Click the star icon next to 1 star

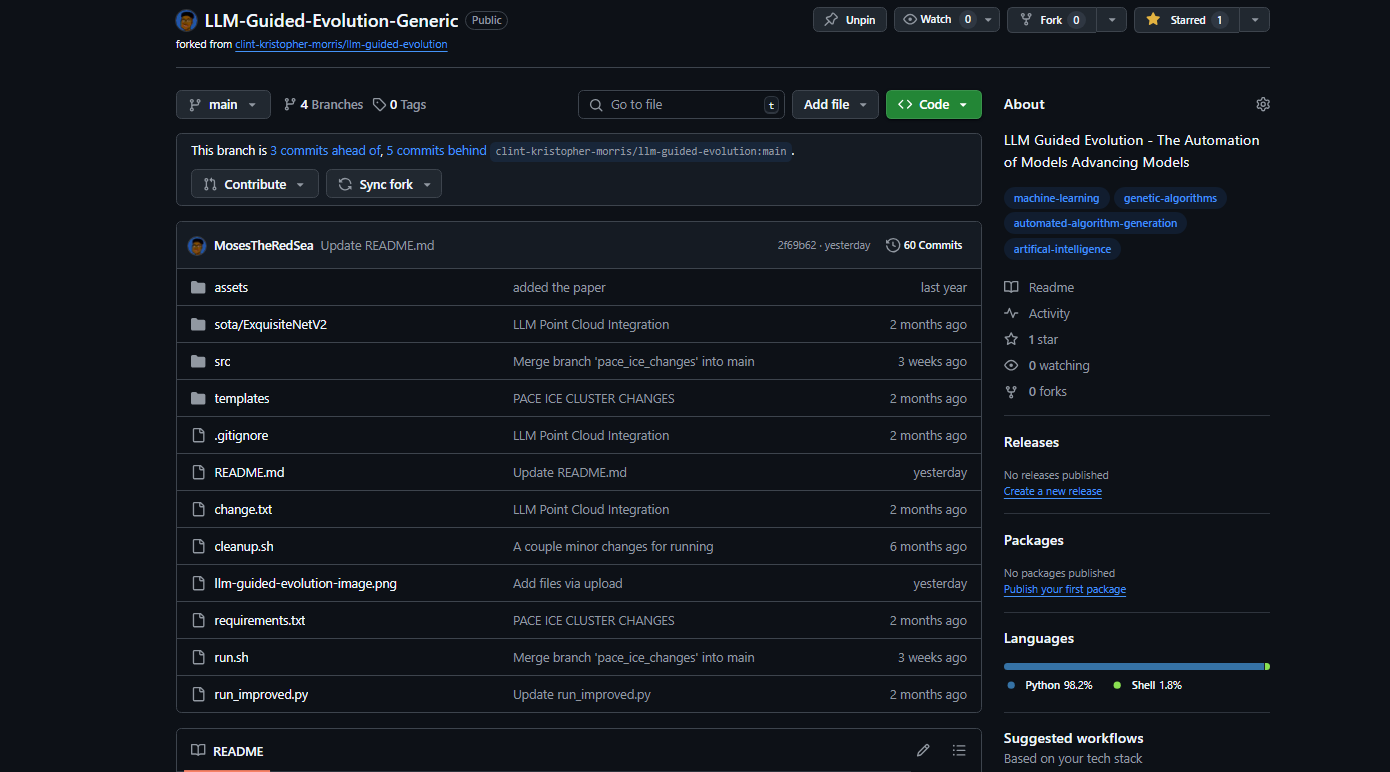[x=1011, y=339]
